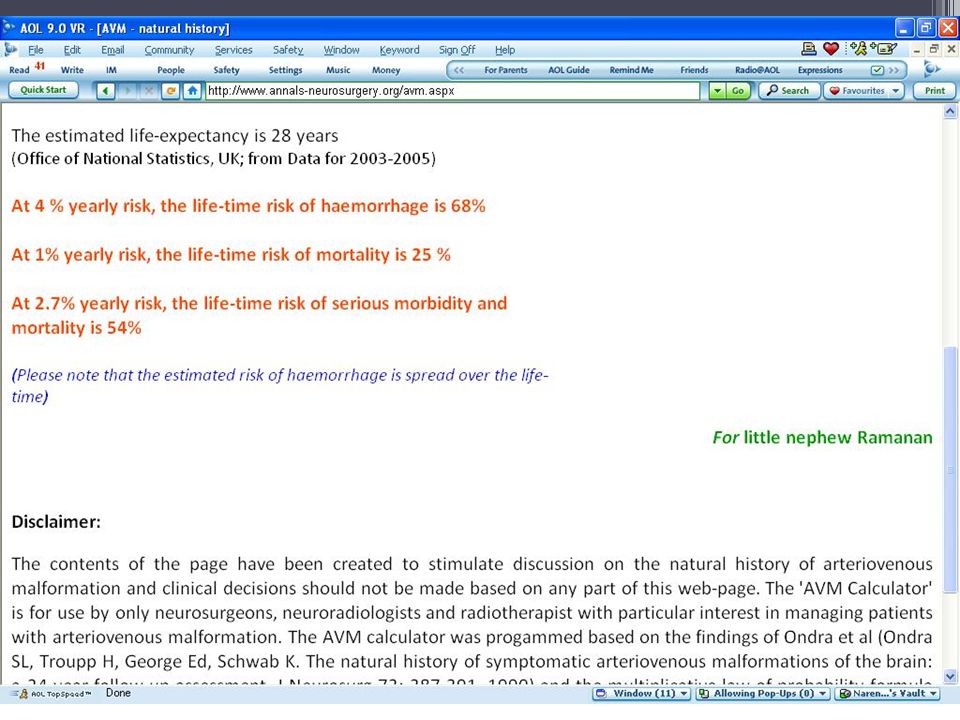This screenshot has height=720, width=960.
Task: Open the Email menu
Action: [x=113, y=50]
